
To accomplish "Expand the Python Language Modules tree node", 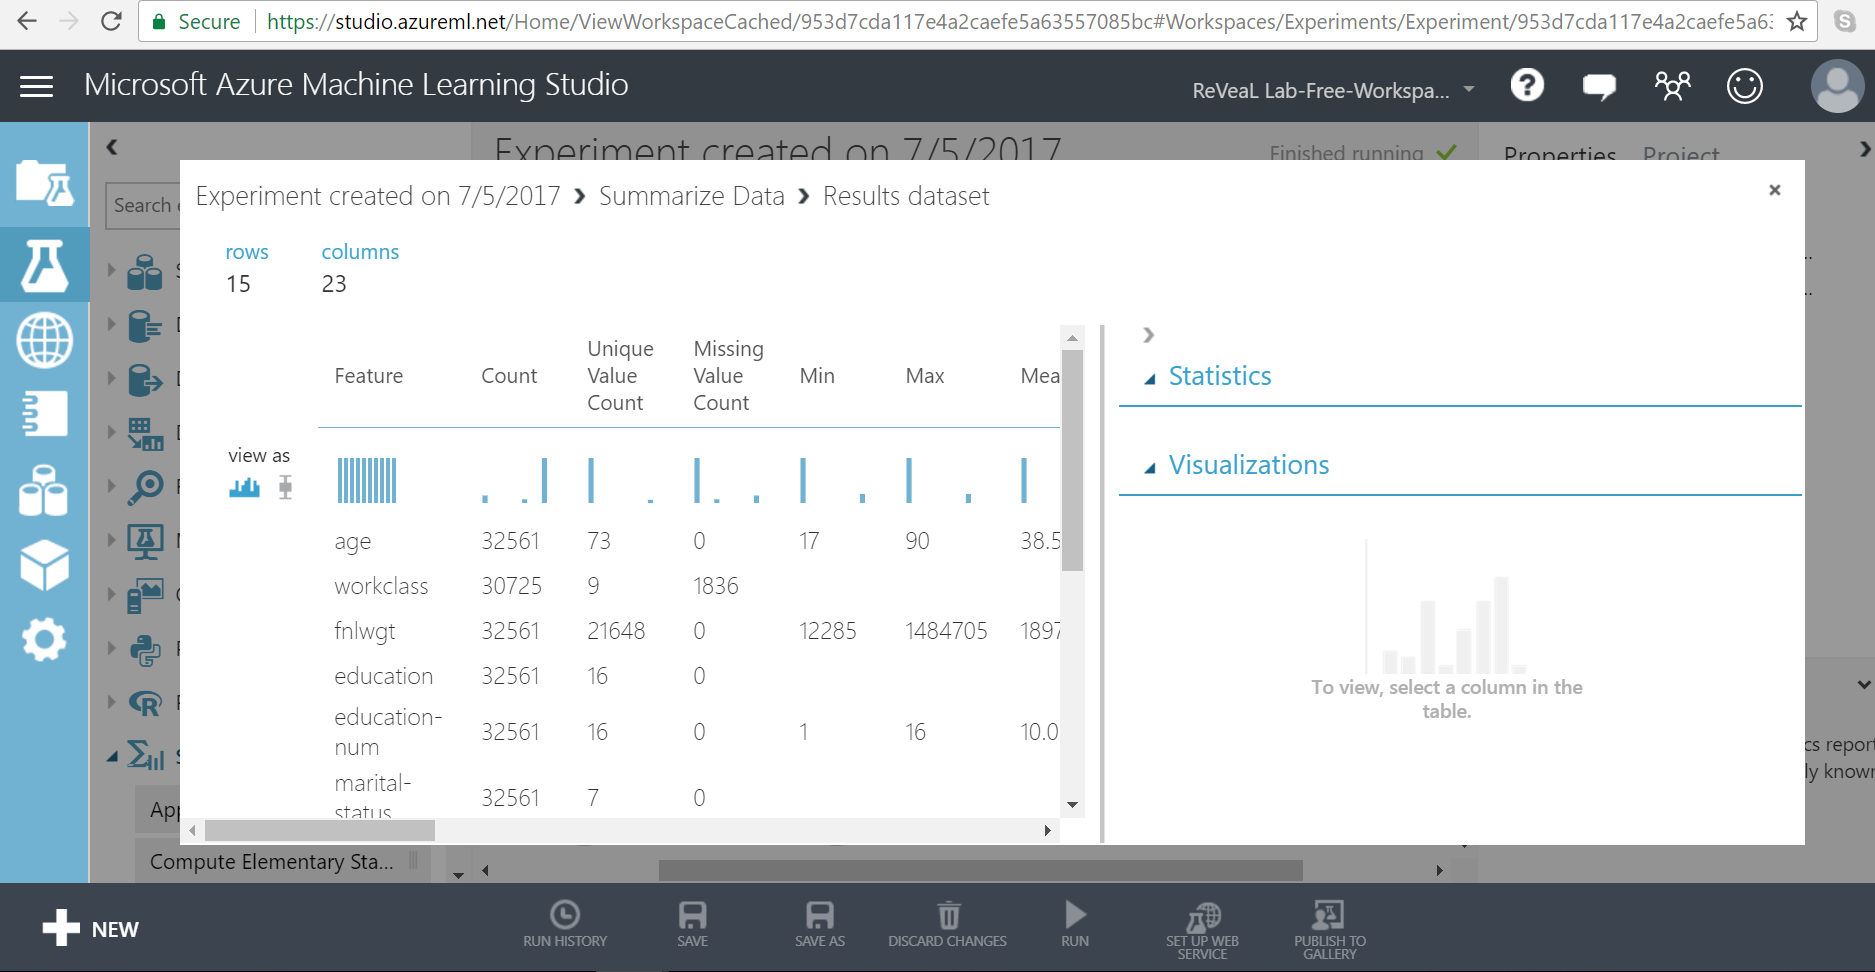I will tap(111, 648).
